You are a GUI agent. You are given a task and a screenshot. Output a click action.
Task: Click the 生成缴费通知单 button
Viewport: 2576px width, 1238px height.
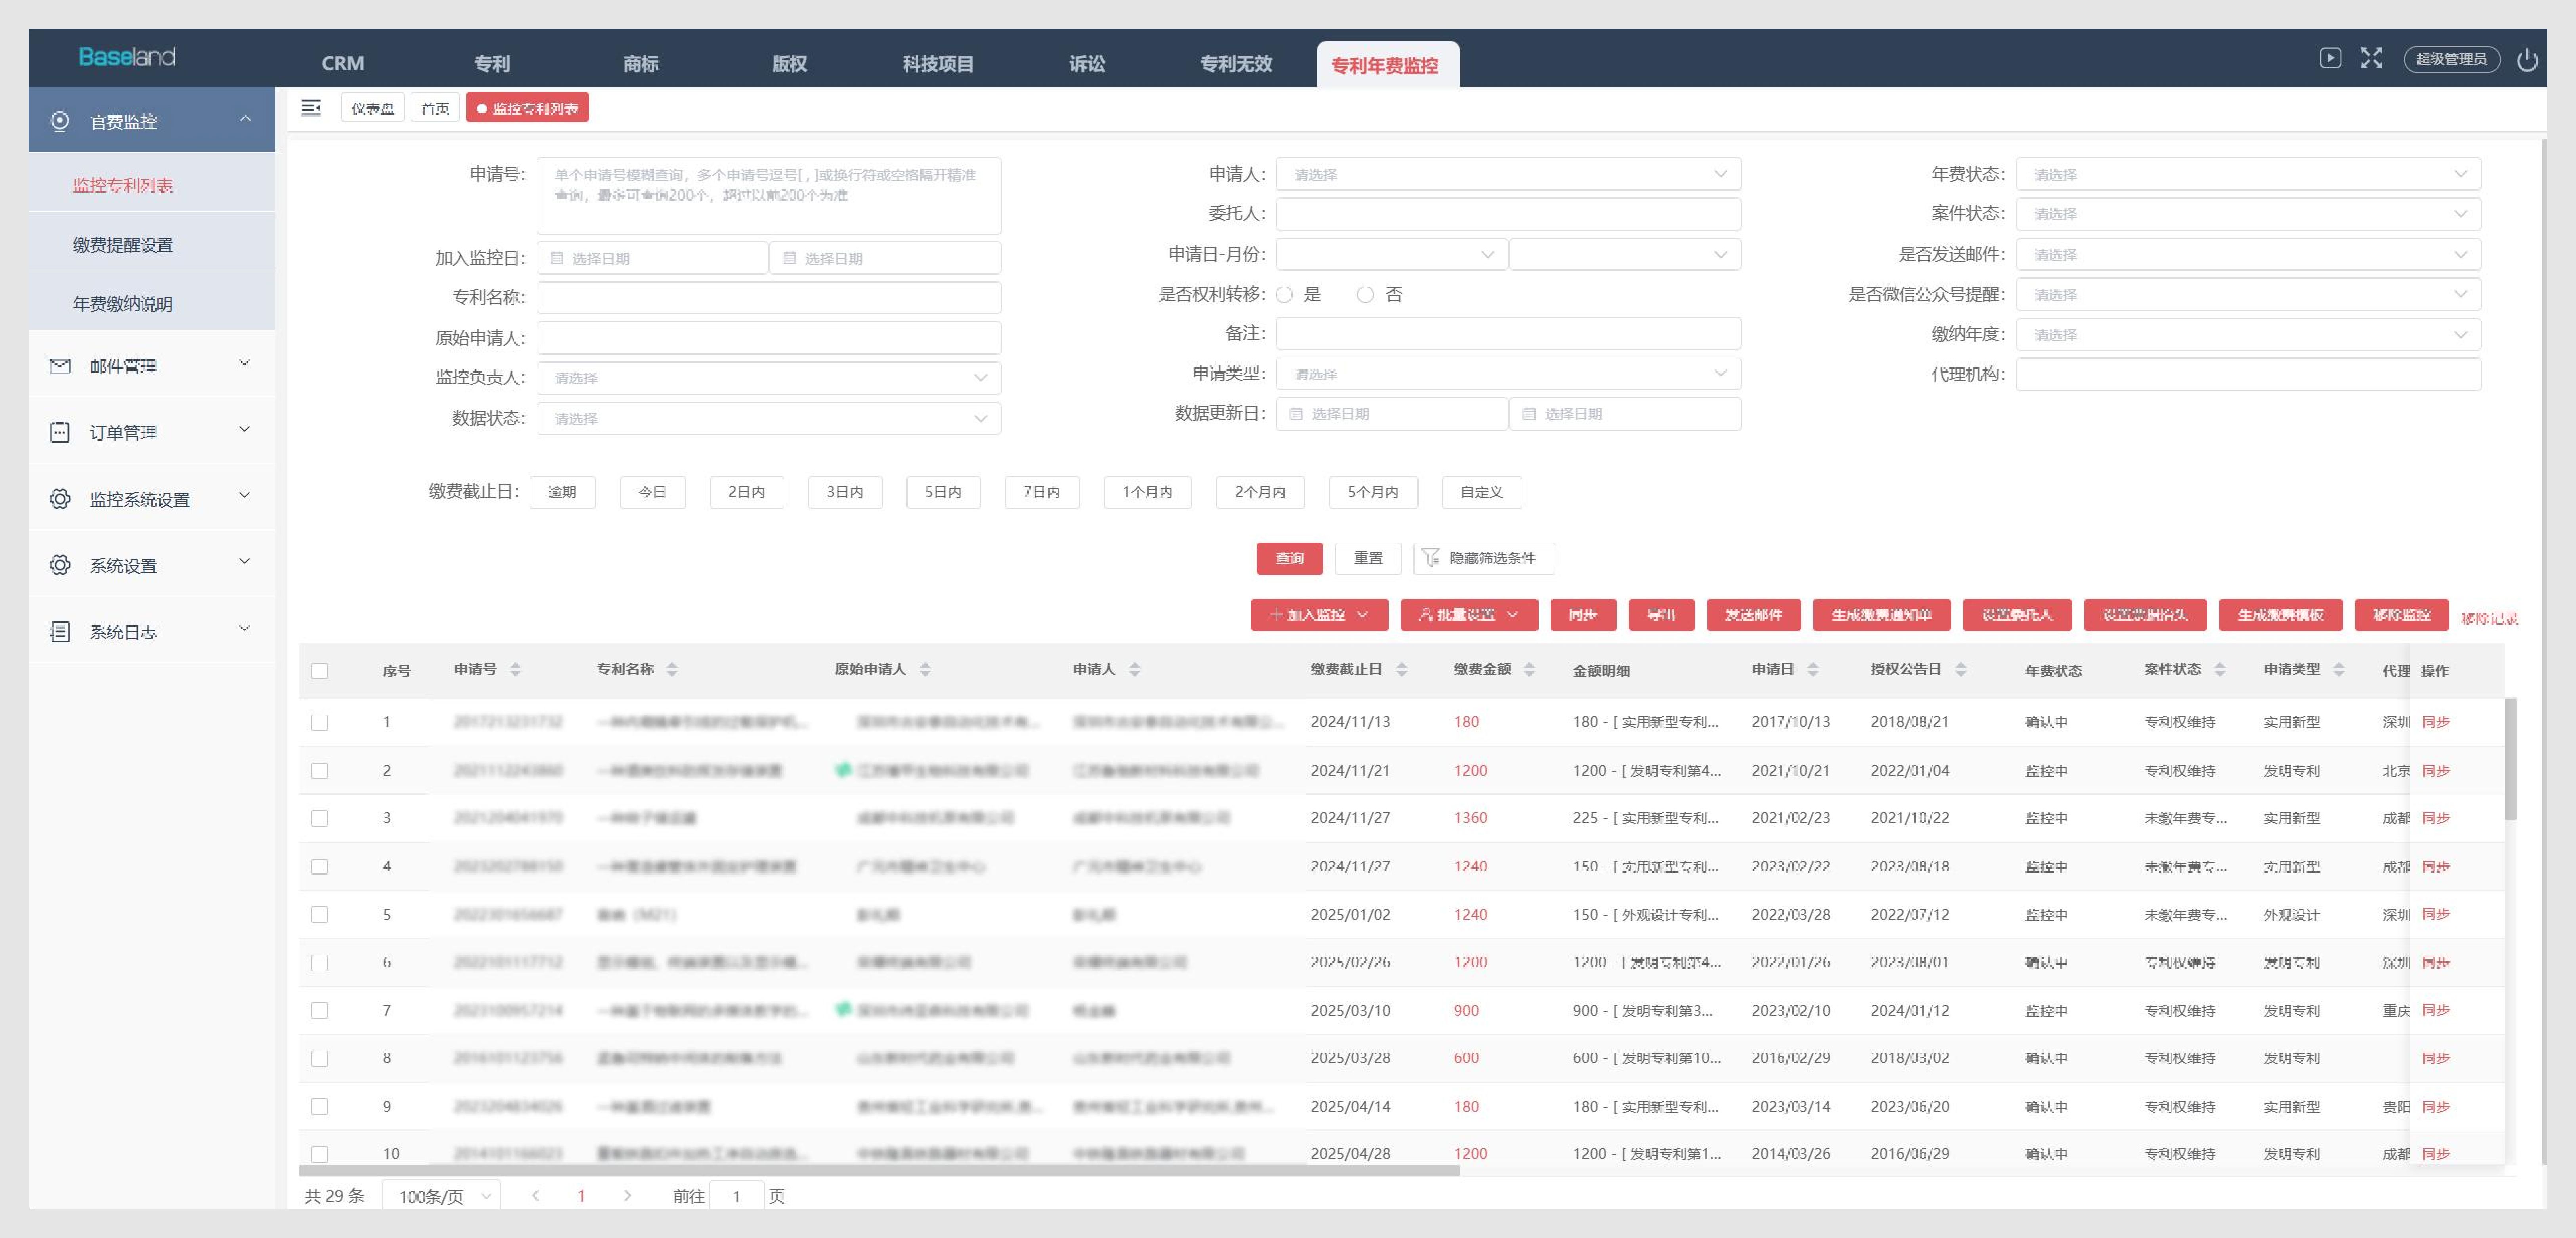coord(1881,615)
